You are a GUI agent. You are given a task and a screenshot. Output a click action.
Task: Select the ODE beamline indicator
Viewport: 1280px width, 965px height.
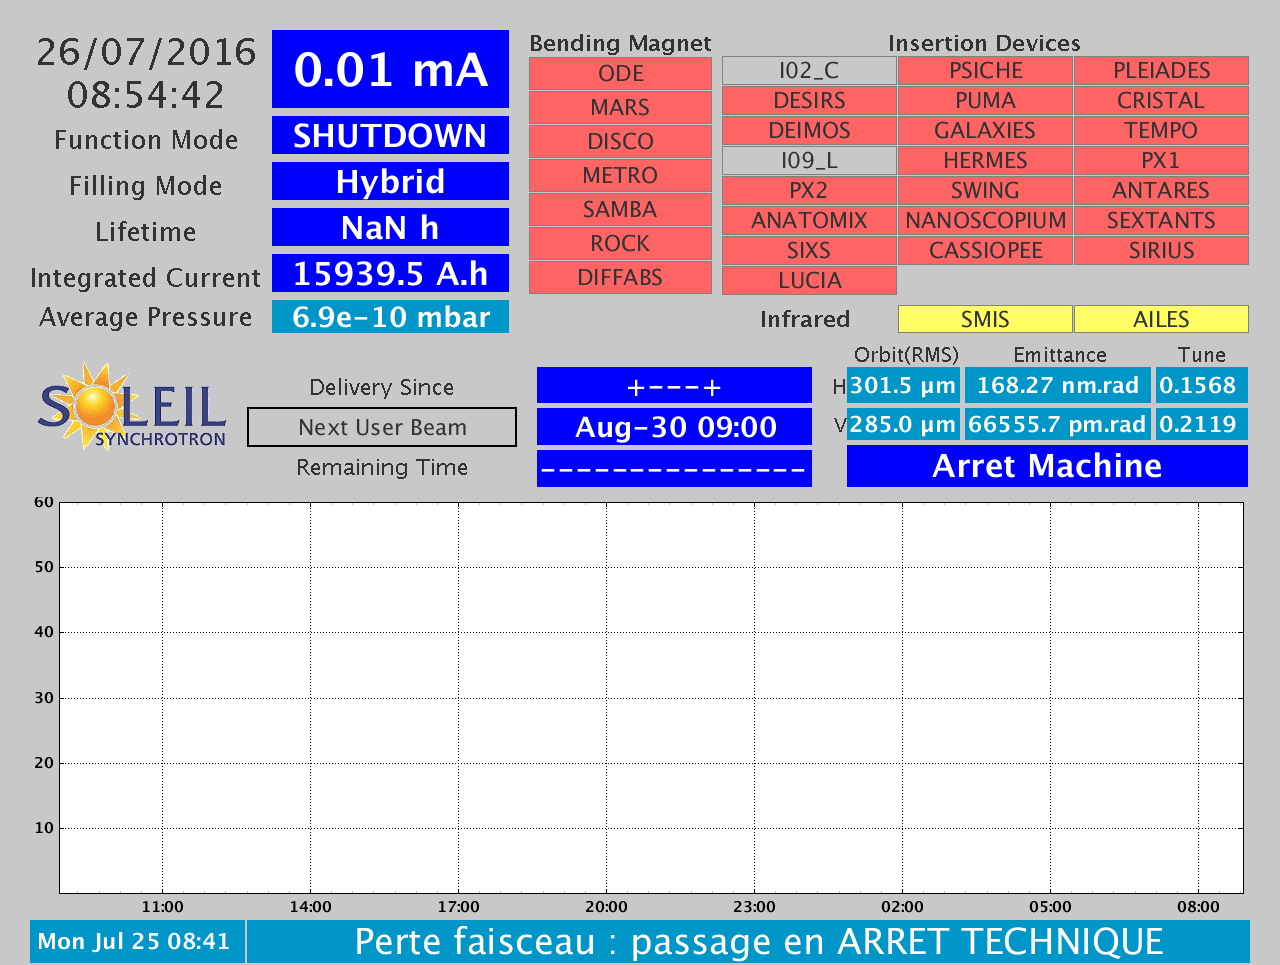pos(620,74)
